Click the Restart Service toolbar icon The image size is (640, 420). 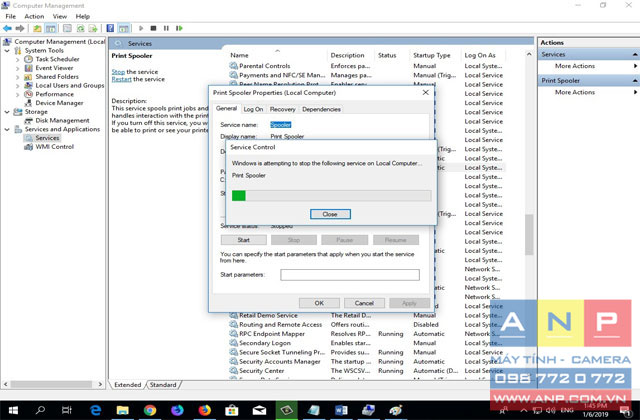point(179,28)
